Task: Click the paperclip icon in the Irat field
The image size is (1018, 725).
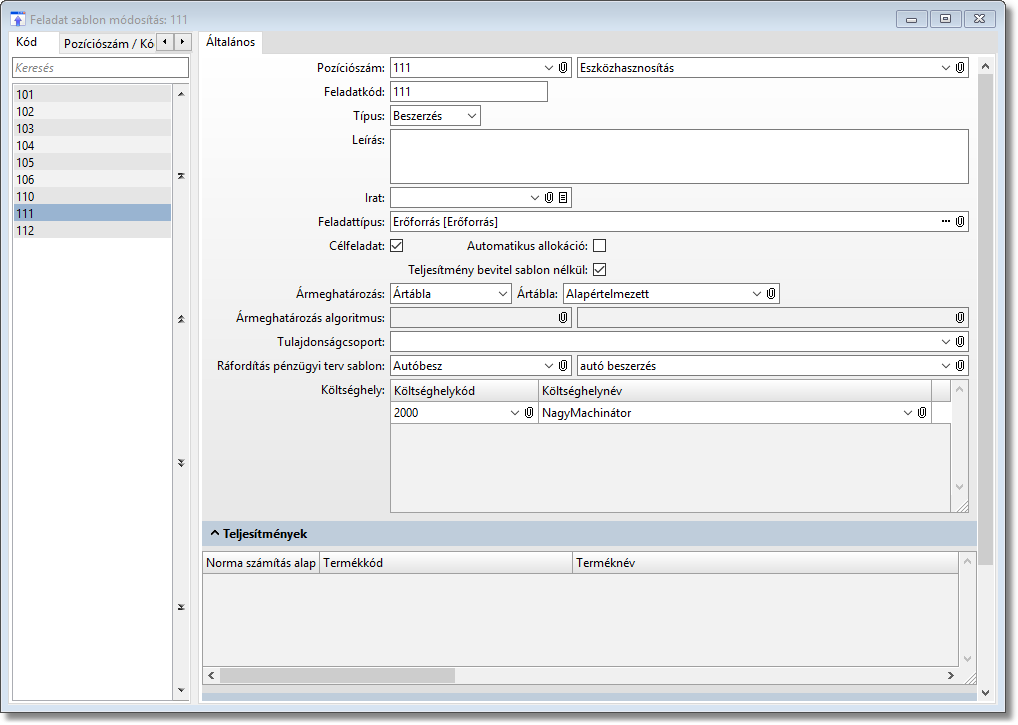Action: coord(549,197)
